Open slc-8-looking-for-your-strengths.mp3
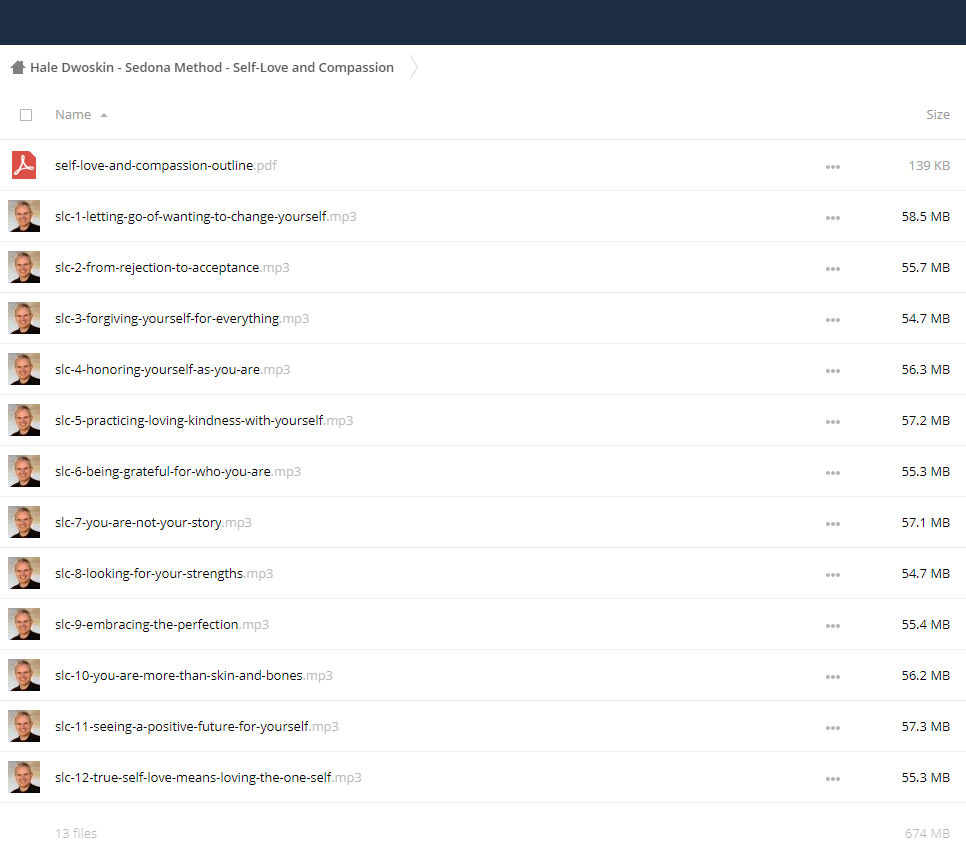 [x=164, y=575]
